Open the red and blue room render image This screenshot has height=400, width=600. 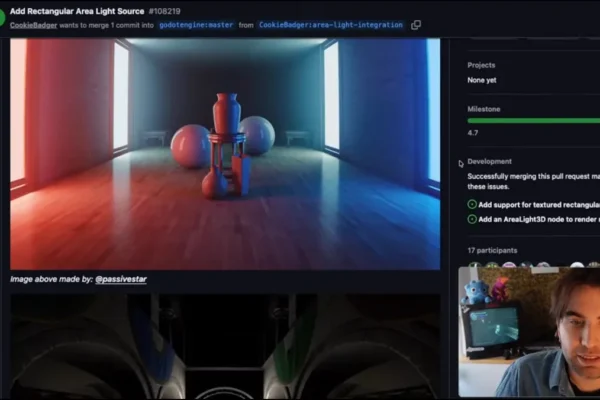[x=225, y=154]
